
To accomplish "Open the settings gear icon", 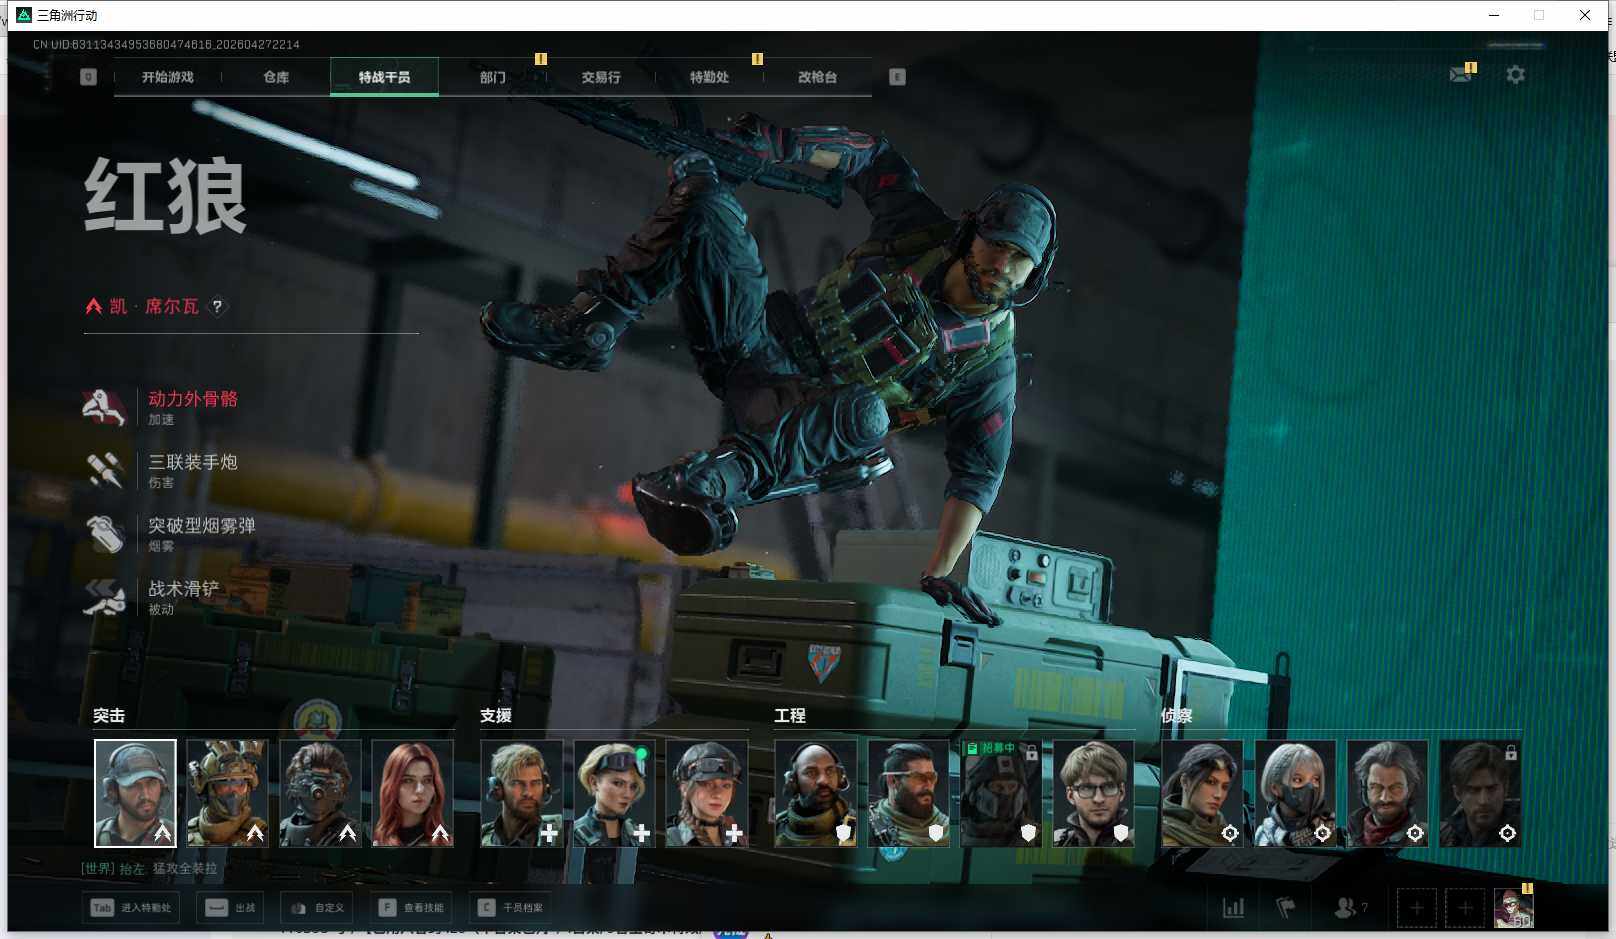I will (x=1515, y=75).
